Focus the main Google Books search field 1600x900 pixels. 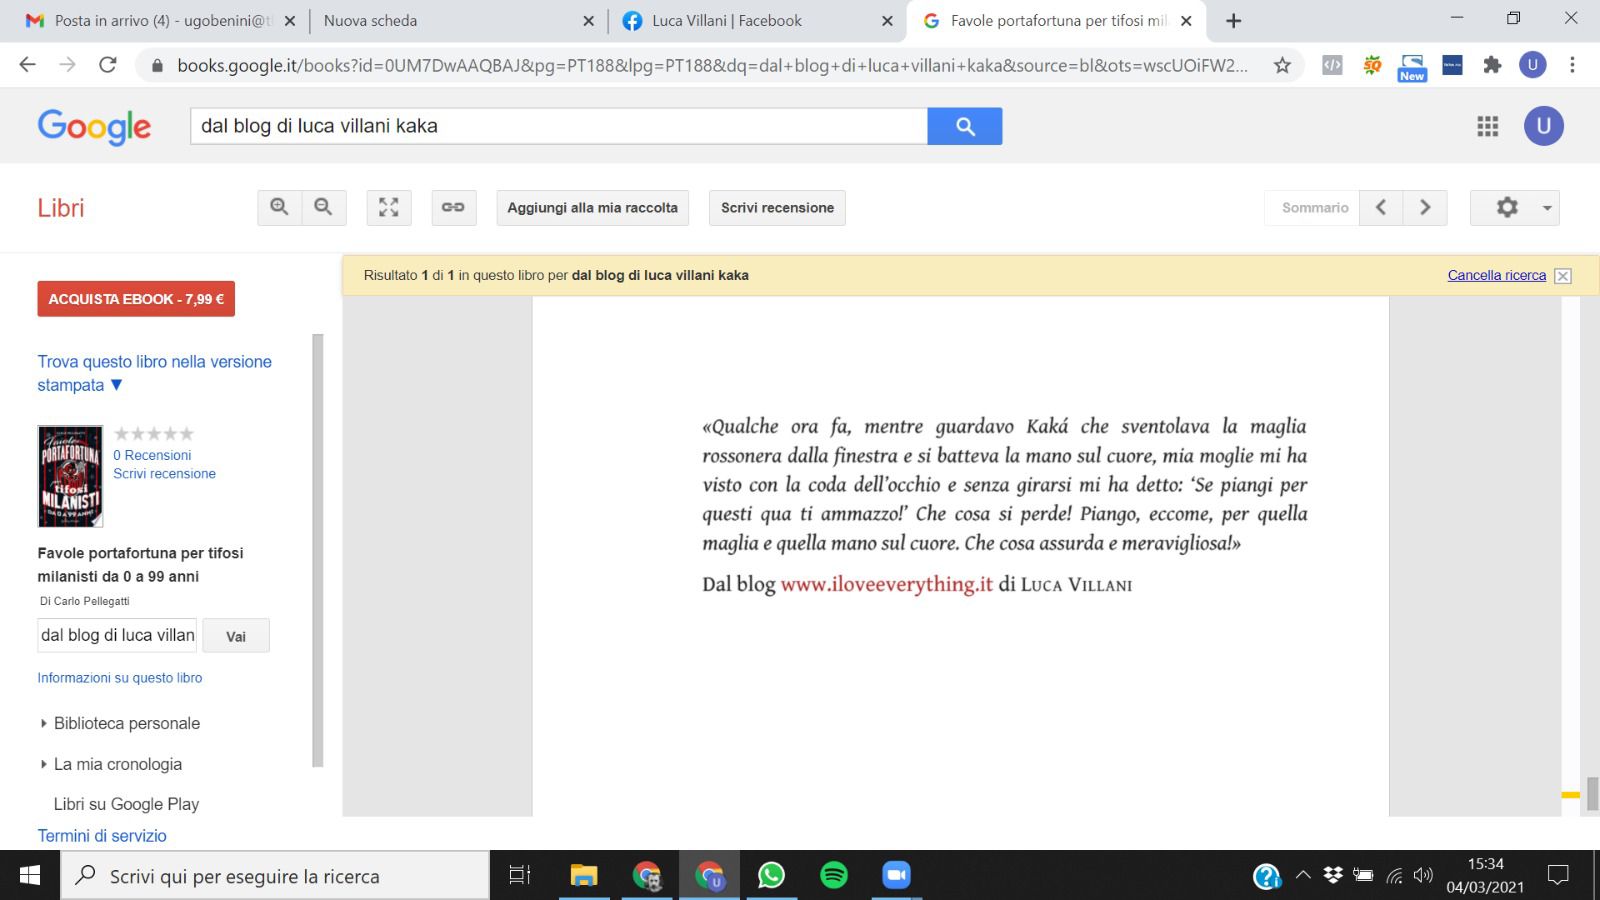click(559, 126)
